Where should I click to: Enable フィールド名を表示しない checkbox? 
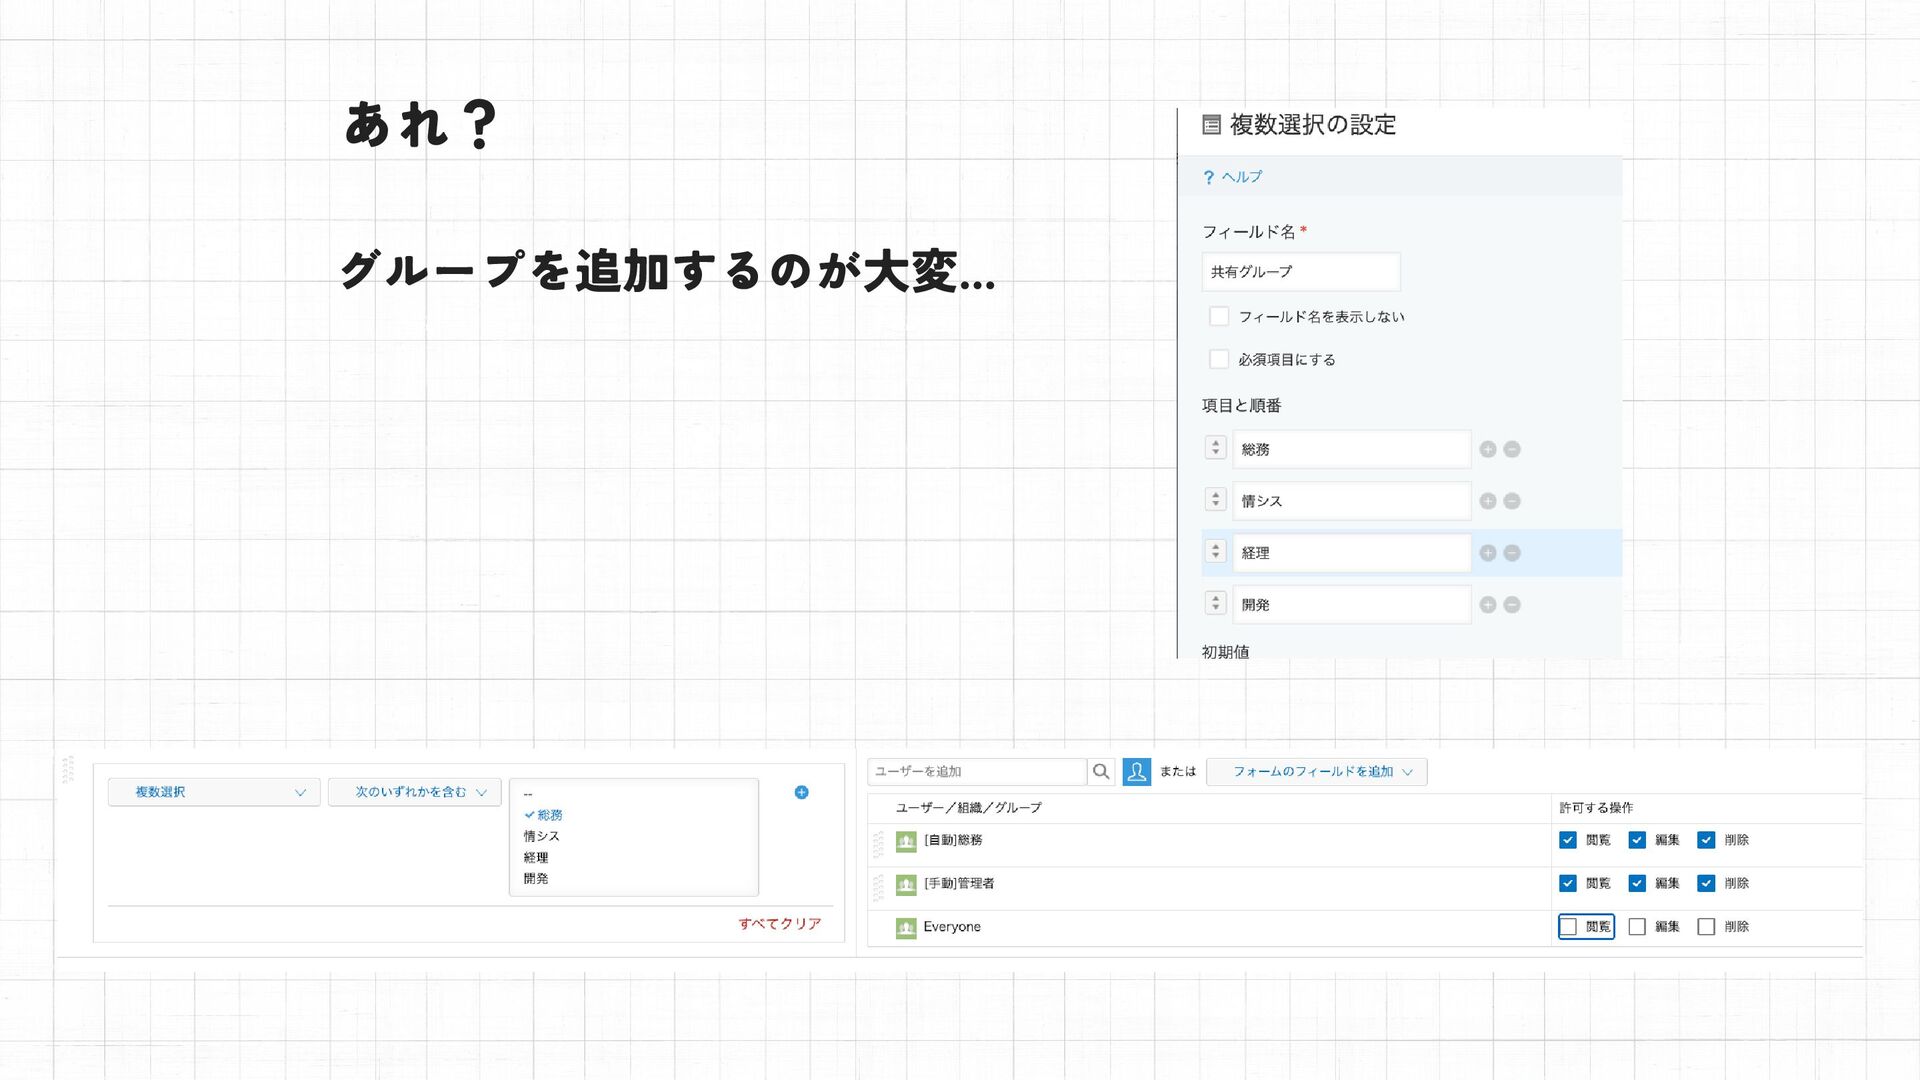(1219, 316)
